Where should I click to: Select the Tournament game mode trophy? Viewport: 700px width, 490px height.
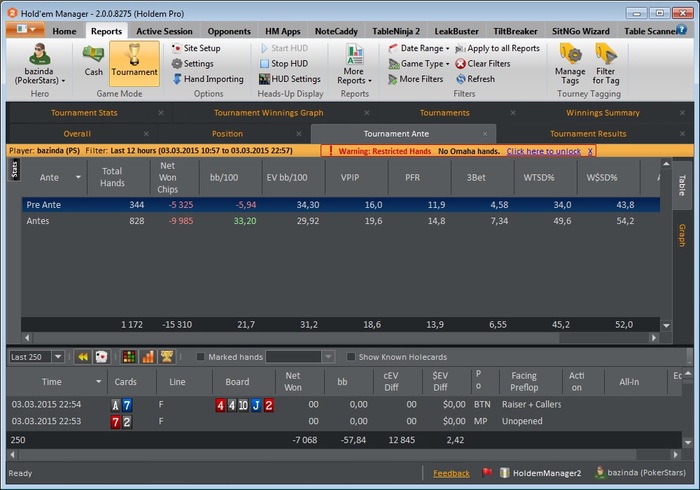pos(134,63)
